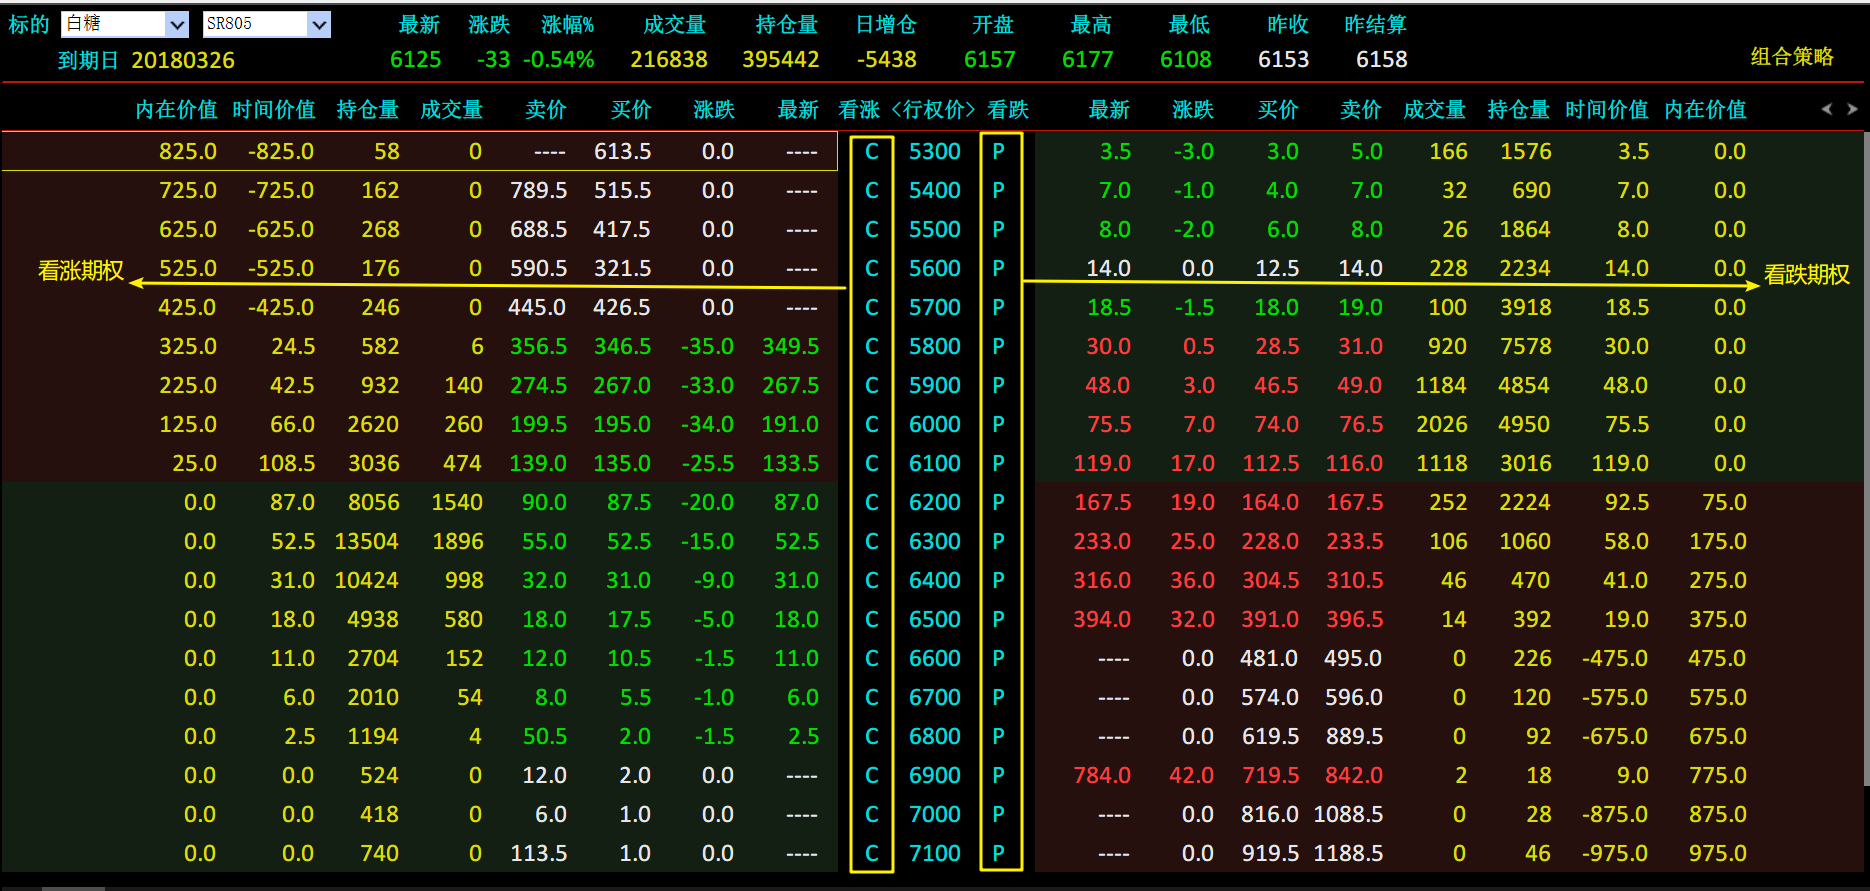Screen dimensions: 1870x891
Task: Click put time value -875.0
Action: click(1615, 815)
